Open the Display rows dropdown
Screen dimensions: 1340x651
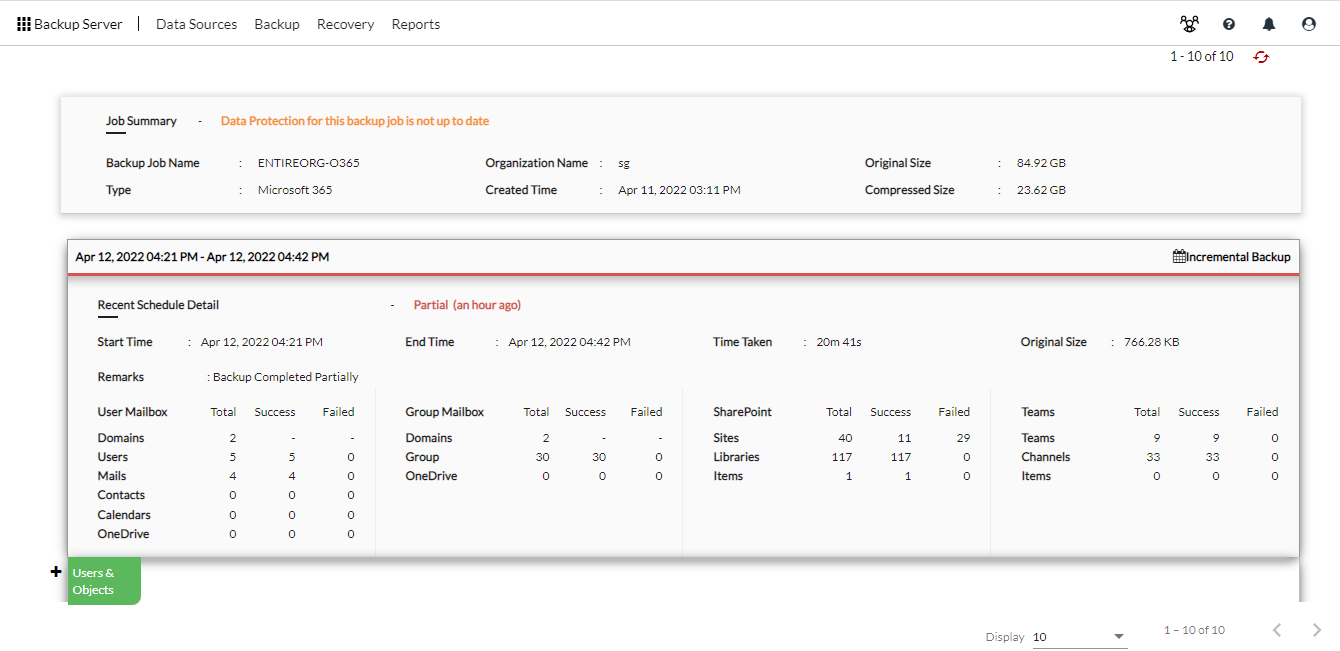tap(1080, 637)
